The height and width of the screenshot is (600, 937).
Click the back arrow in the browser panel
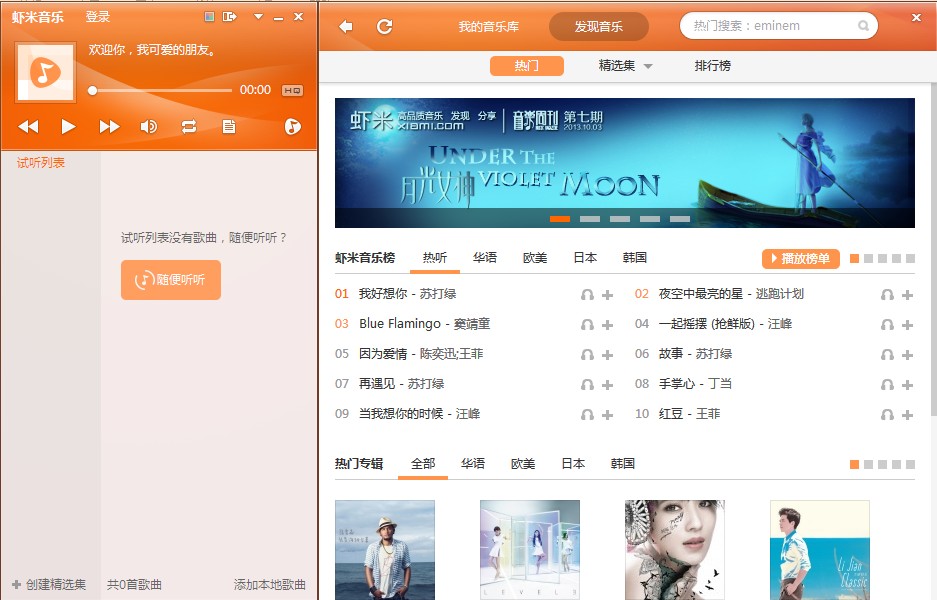pyautogui.click(x=346, y=26)
